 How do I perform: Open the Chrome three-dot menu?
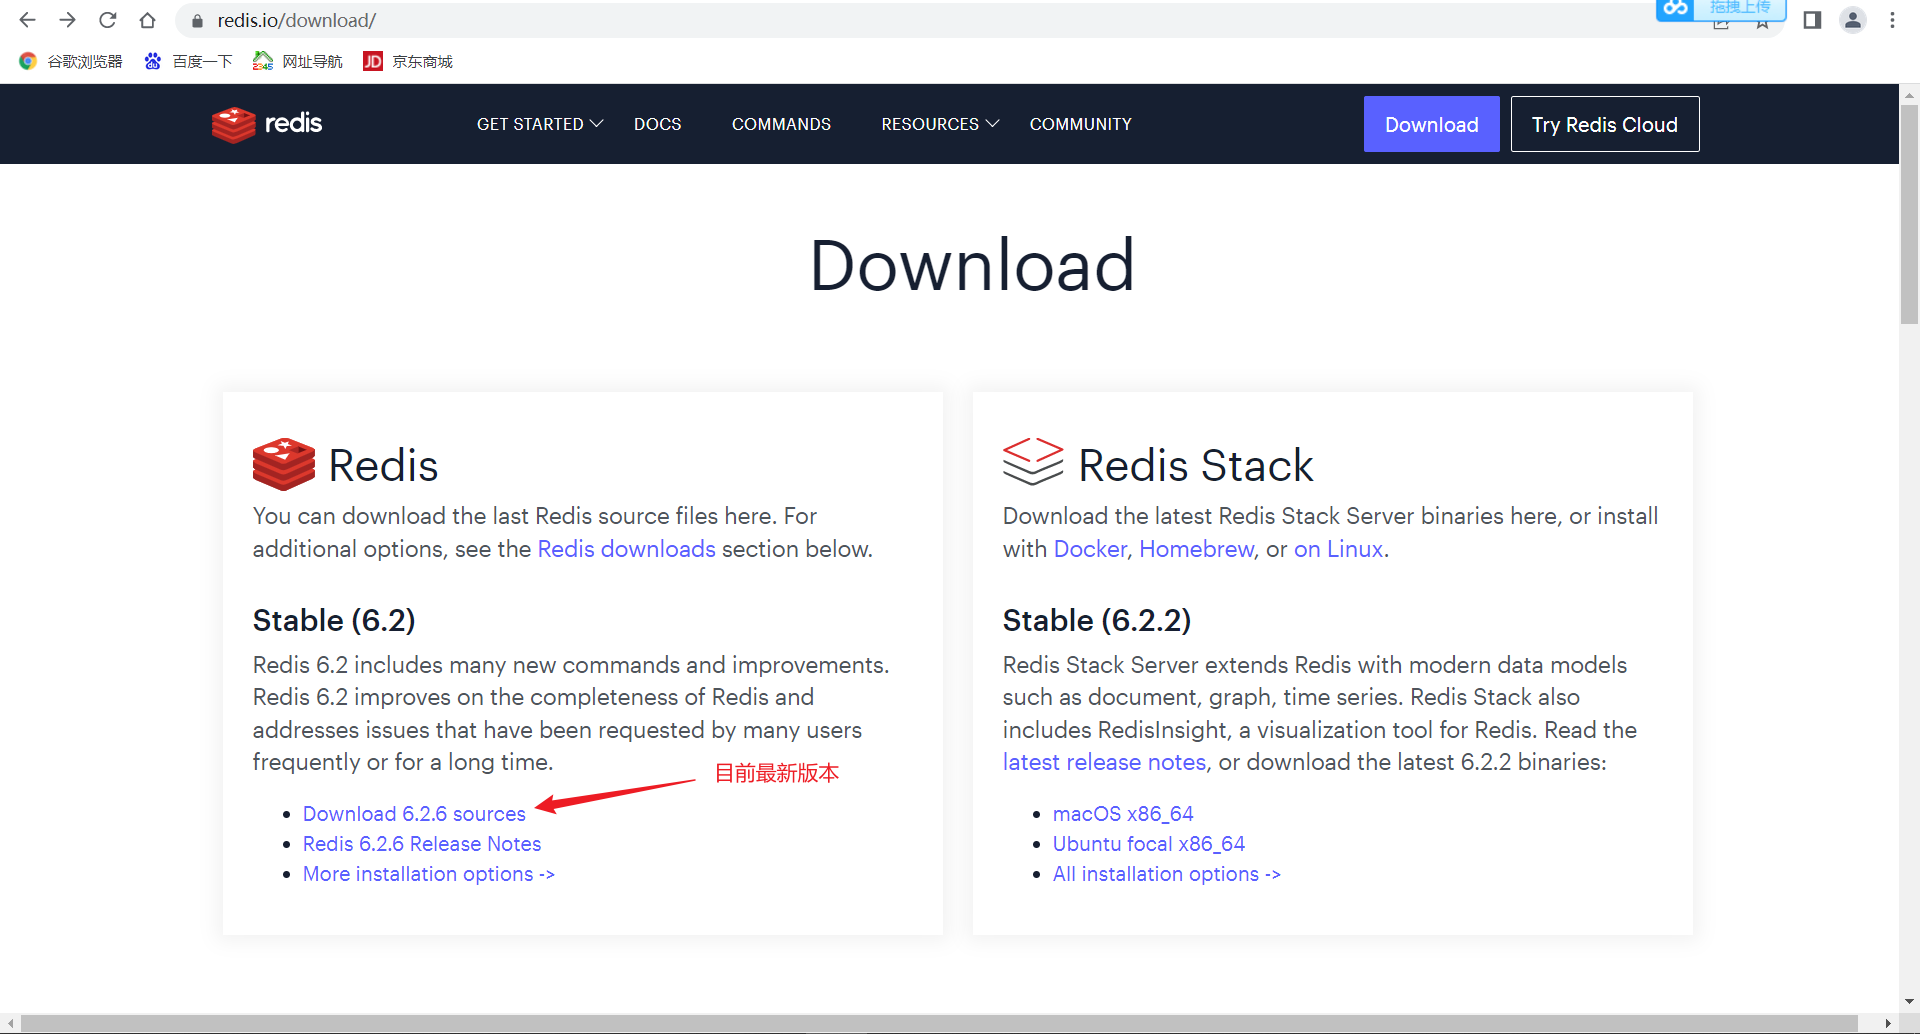point(1893,20)
